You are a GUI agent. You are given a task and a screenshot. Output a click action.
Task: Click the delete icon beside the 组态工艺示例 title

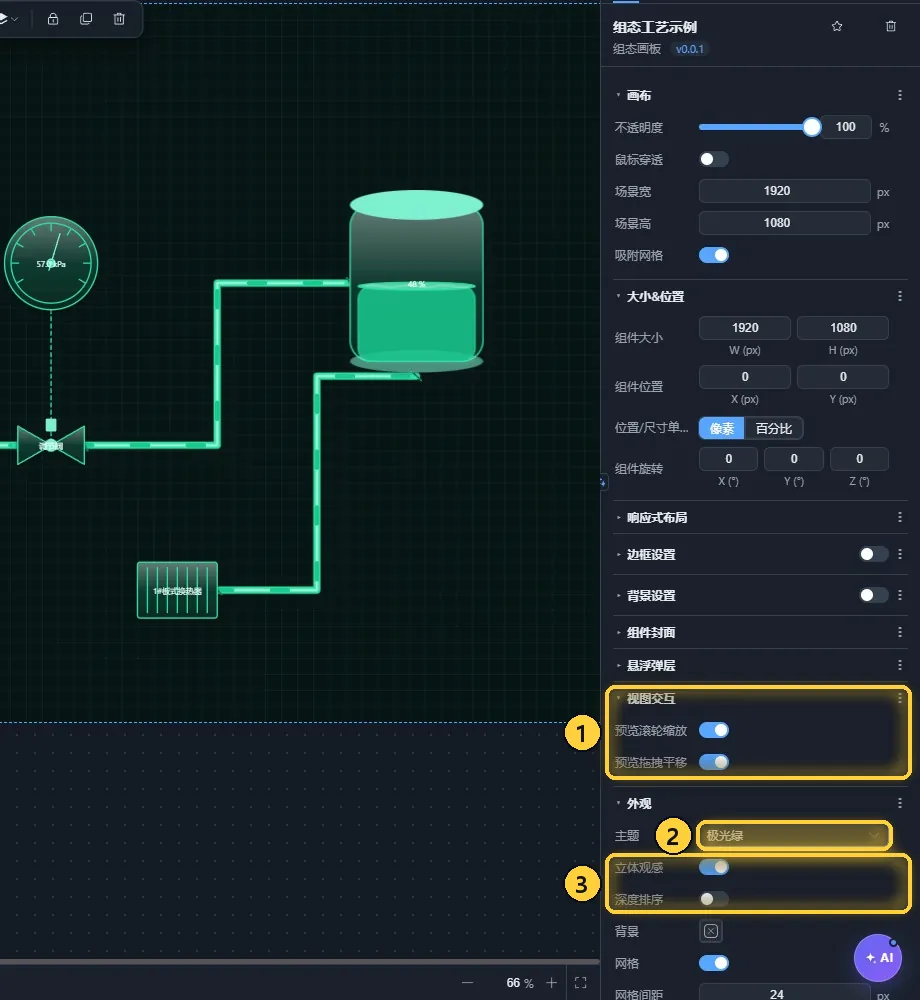[x=891, y=26]
